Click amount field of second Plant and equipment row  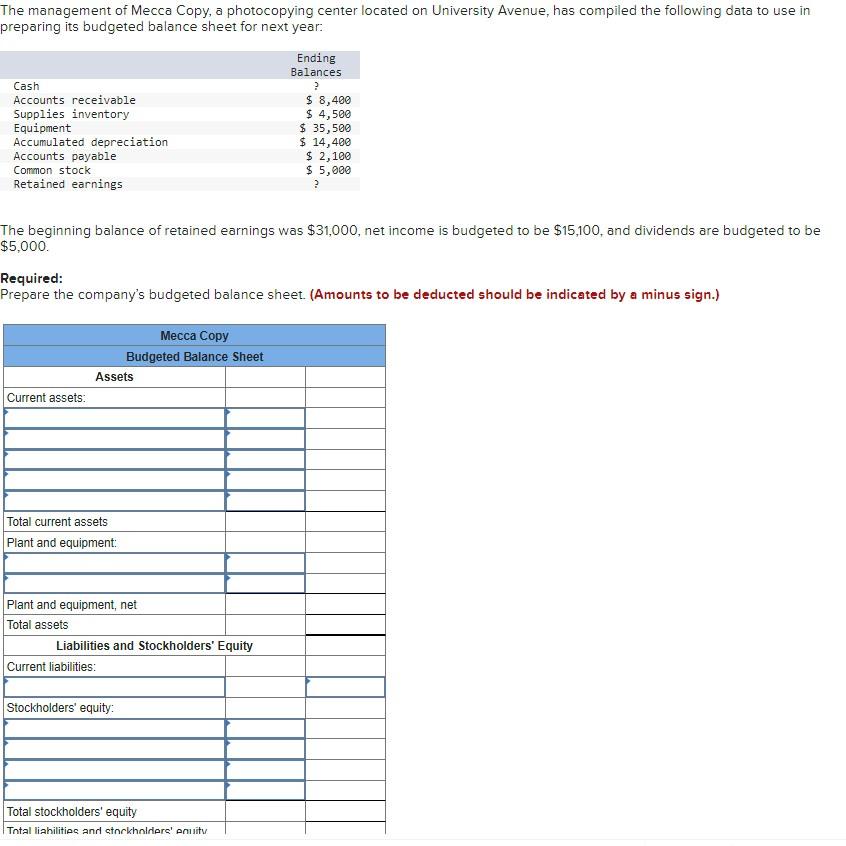[x=265, y=583]
